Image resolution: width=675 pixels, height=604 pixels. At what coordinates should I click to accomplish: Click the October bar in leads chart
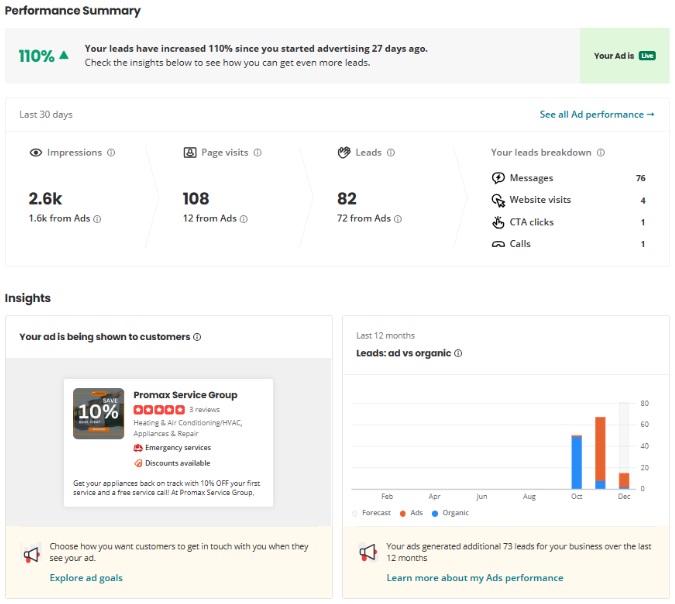coord(576,462)
